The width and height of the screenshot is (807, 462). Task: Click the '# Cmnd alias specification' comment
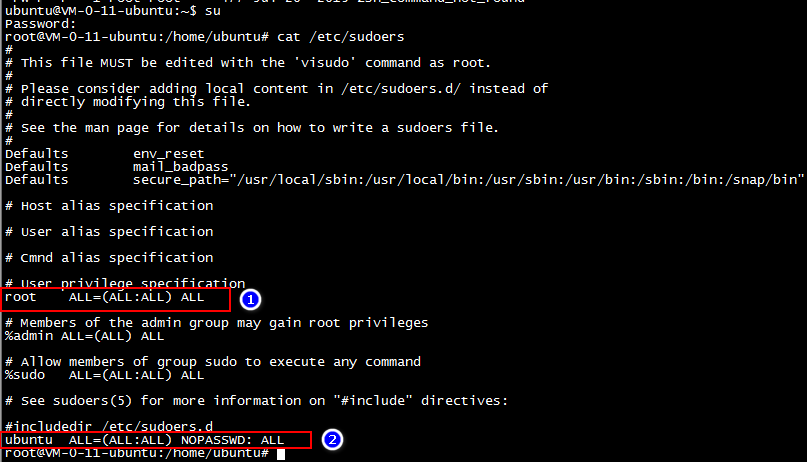(x=109, y=258)
